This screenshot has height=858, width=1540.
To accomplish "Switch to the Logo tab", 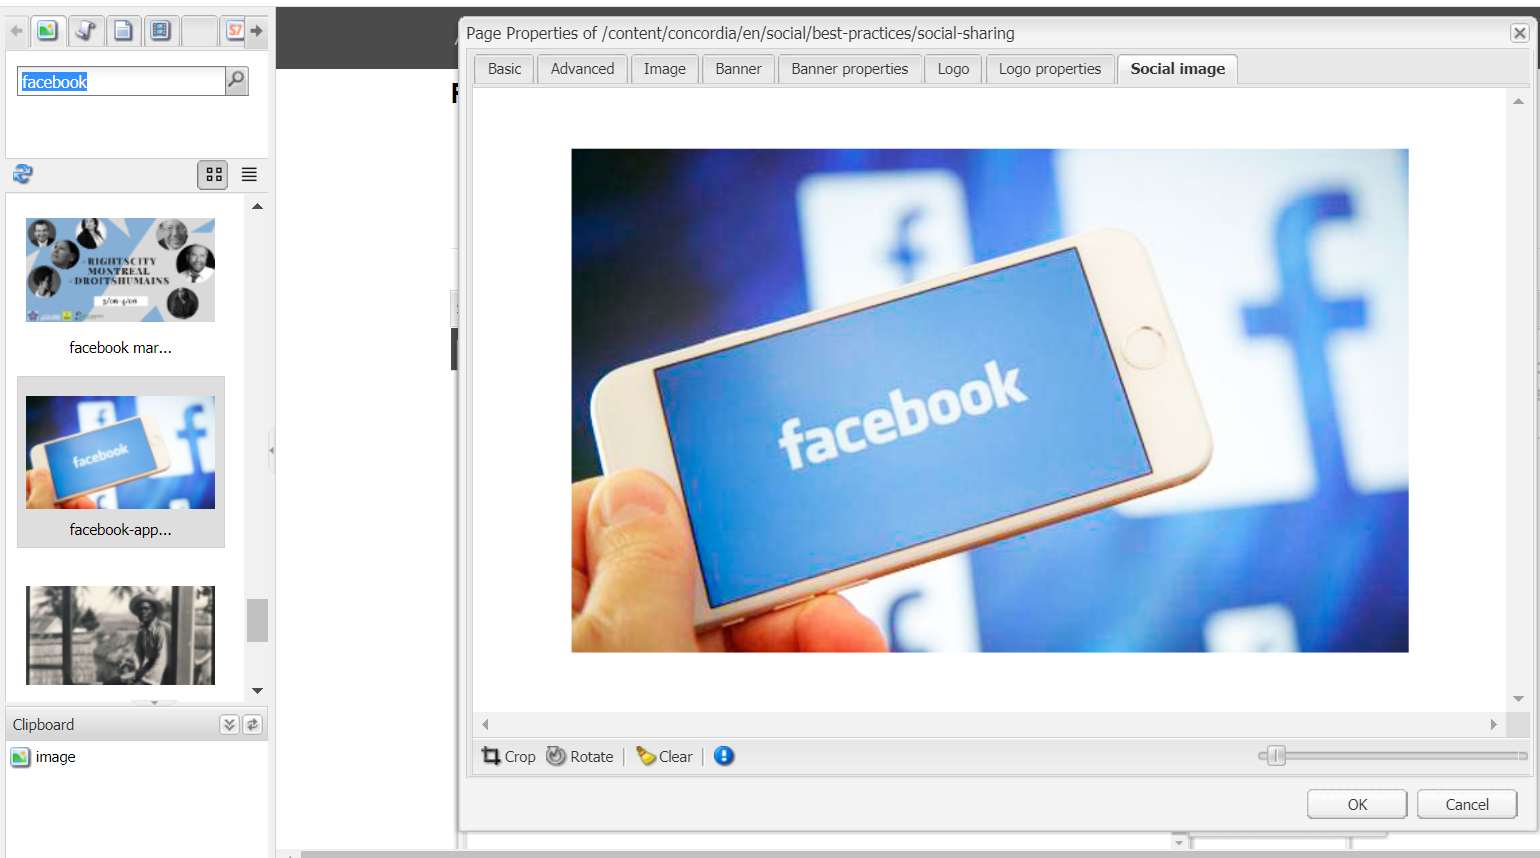I will [953, 69].
